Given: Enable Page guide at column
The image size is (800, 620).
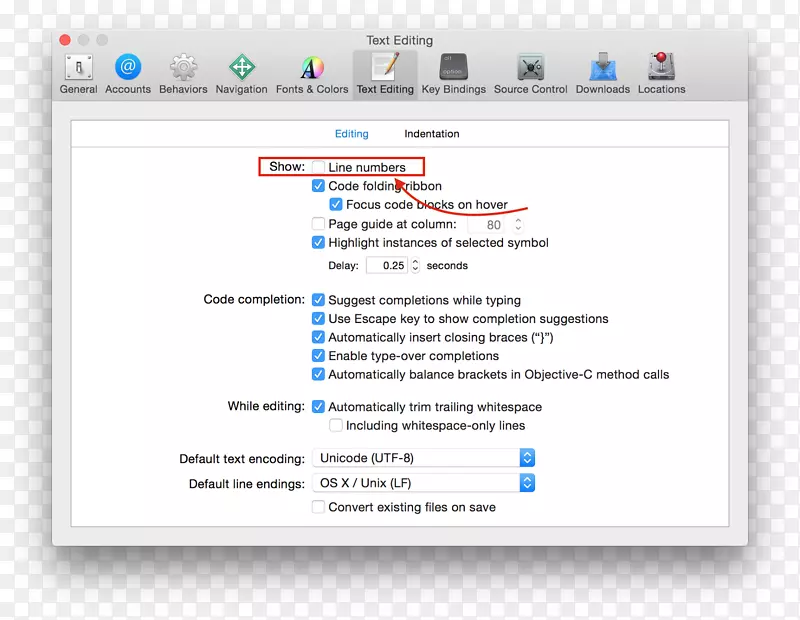Looking at the screenshot, I should pyautogui.click(x=319, y=224).
